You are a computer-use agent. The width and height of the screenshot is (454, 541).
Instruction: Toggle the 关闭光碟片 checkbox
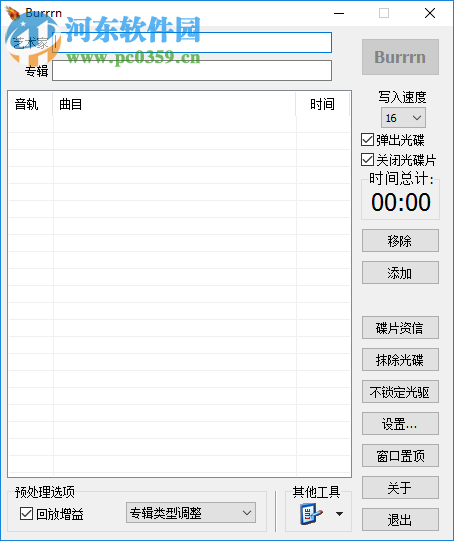367,160
